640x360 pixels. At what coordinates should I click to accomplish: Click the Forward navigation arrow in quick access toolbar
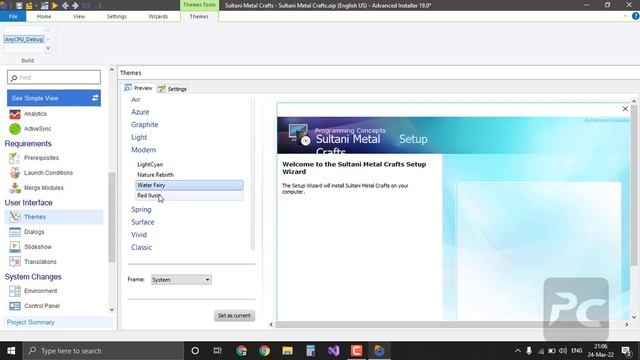coord(75,6)
